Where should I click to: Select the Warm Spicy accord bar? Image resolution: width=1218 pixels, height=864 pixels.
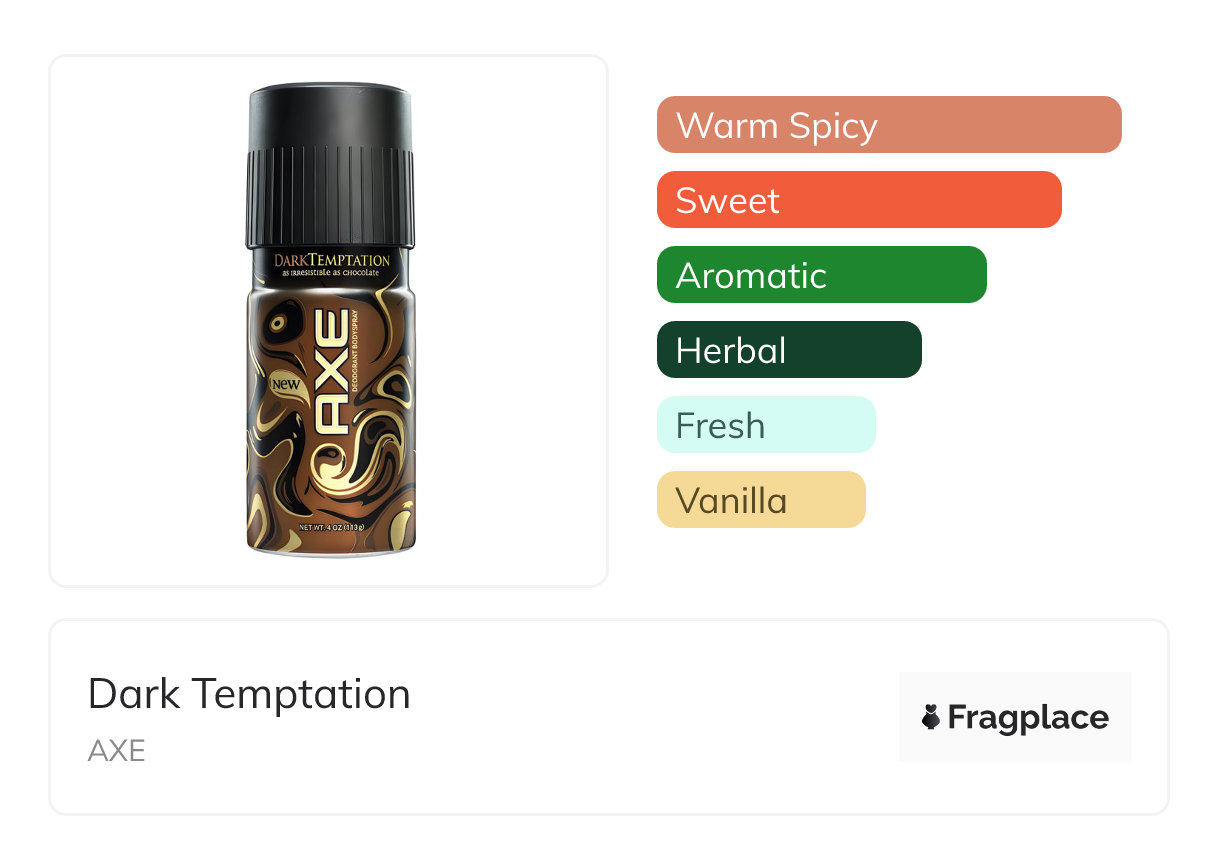888,125
